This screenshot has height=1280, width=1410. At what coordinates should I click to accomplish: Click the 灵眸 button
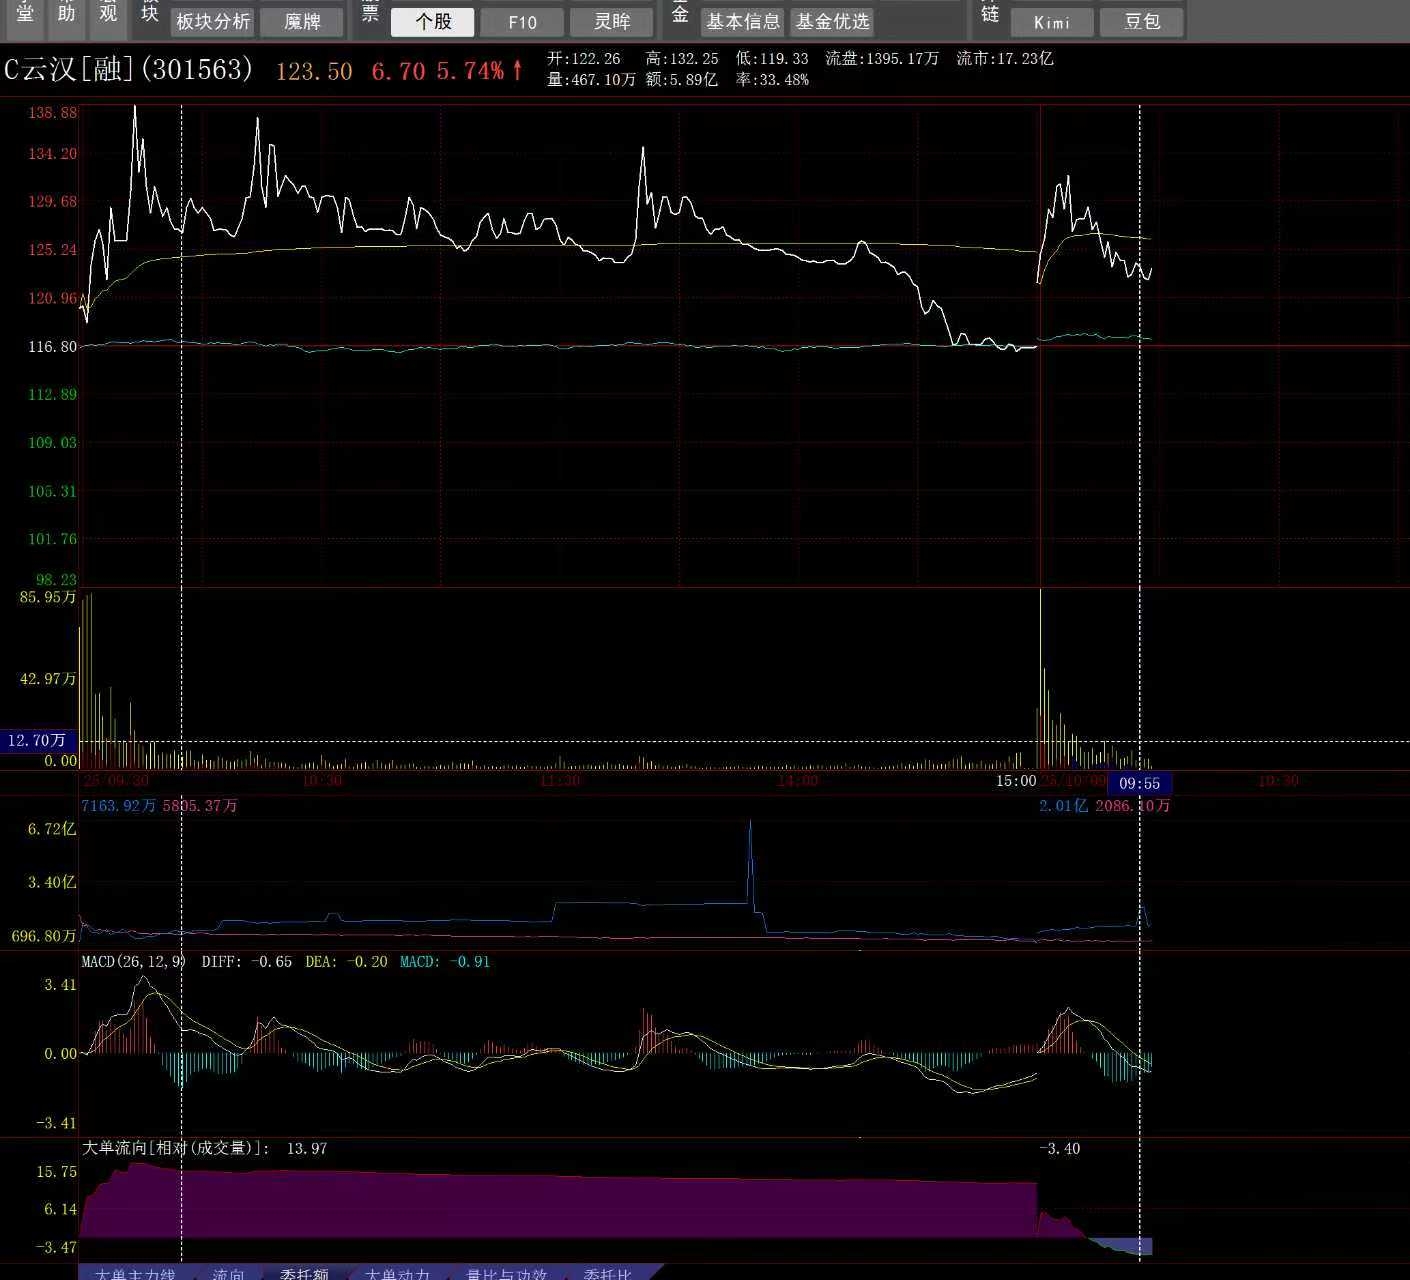[x=612, y=22]
